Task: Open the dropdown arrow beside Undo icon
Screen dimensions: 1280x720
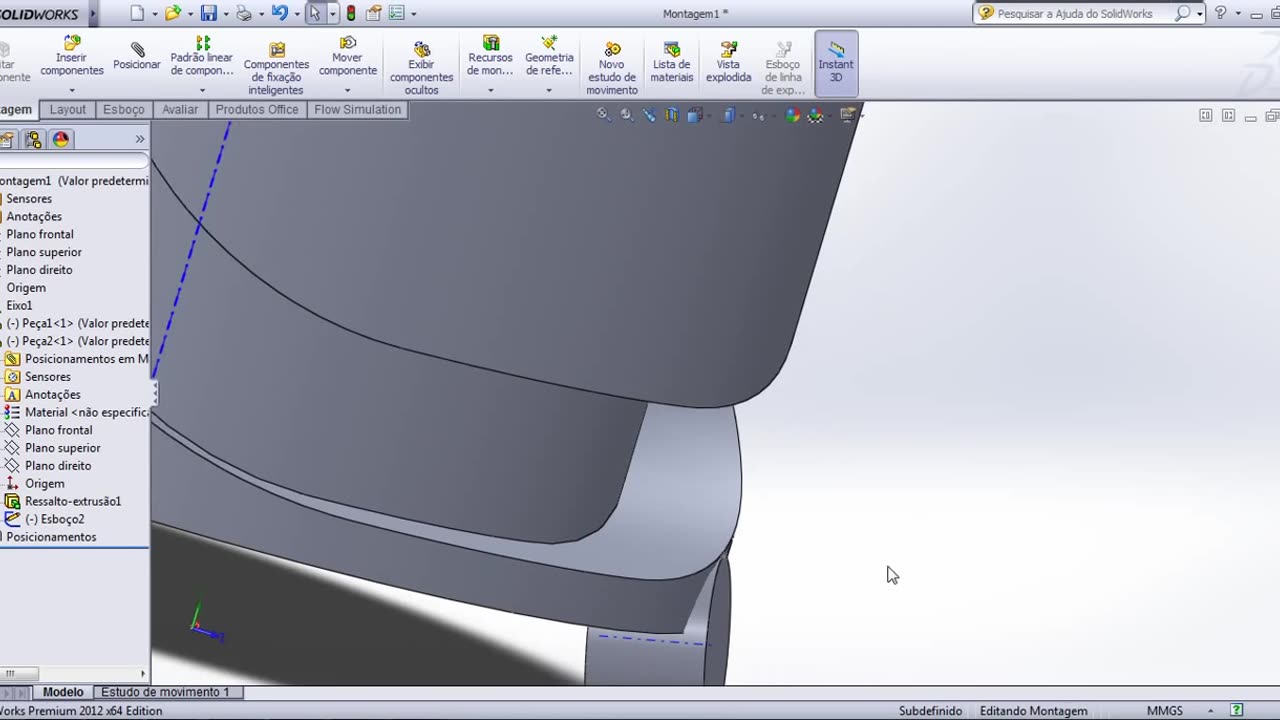Action: click(296, 14)
